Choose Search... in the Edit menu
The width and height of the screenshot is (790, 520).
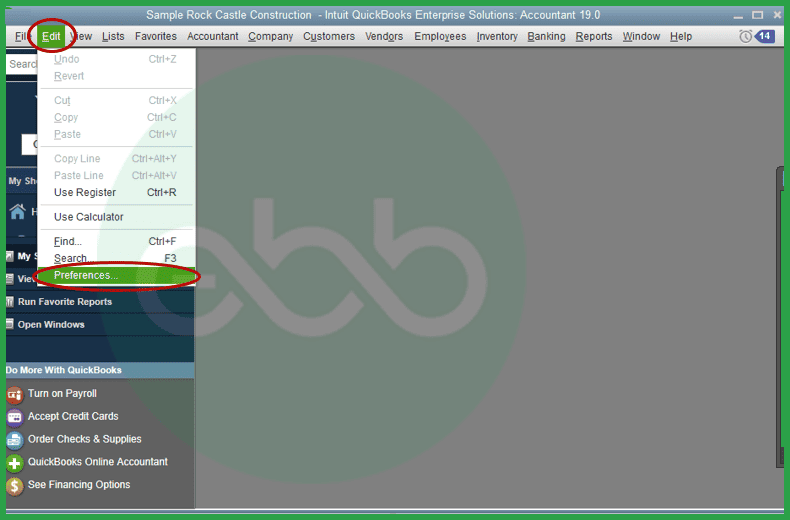(116, 258)
